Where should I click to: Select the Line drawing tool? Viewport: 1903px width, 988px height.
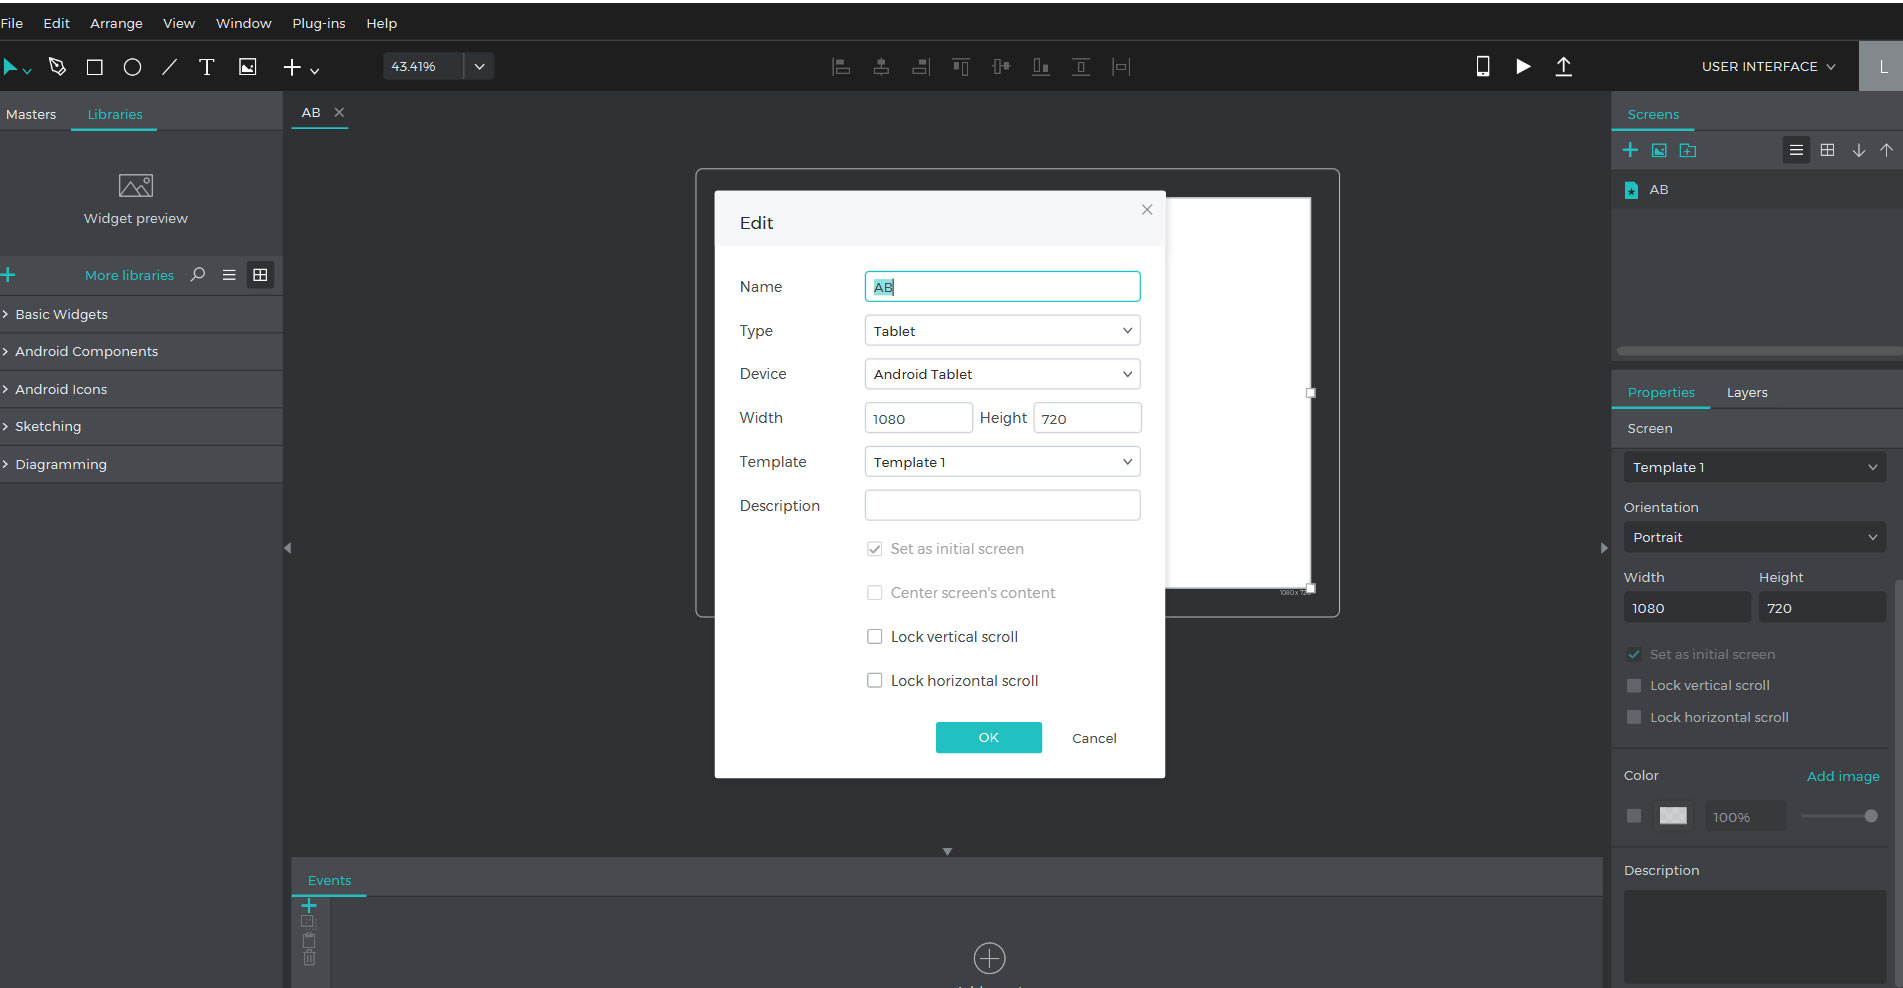[170, 67]
